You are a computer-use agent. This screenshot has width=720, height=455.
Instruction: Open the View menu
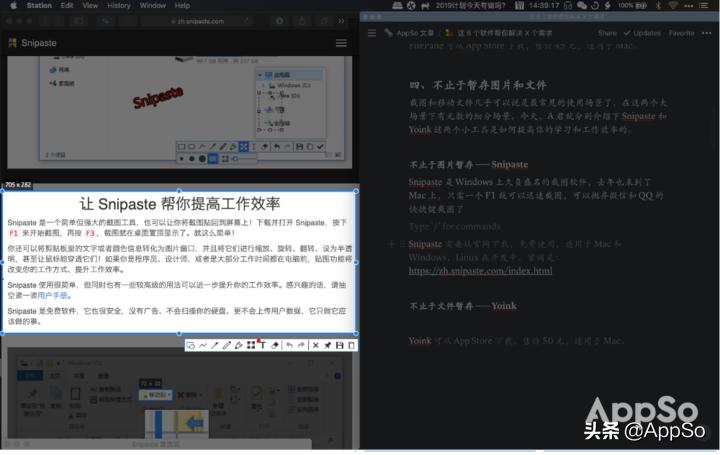[x=90, y=6]
